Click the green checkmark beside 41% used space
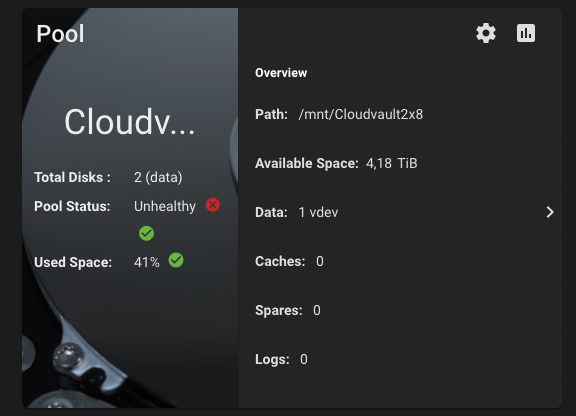The width and height of the screenshot is (576, 416). 176,260
